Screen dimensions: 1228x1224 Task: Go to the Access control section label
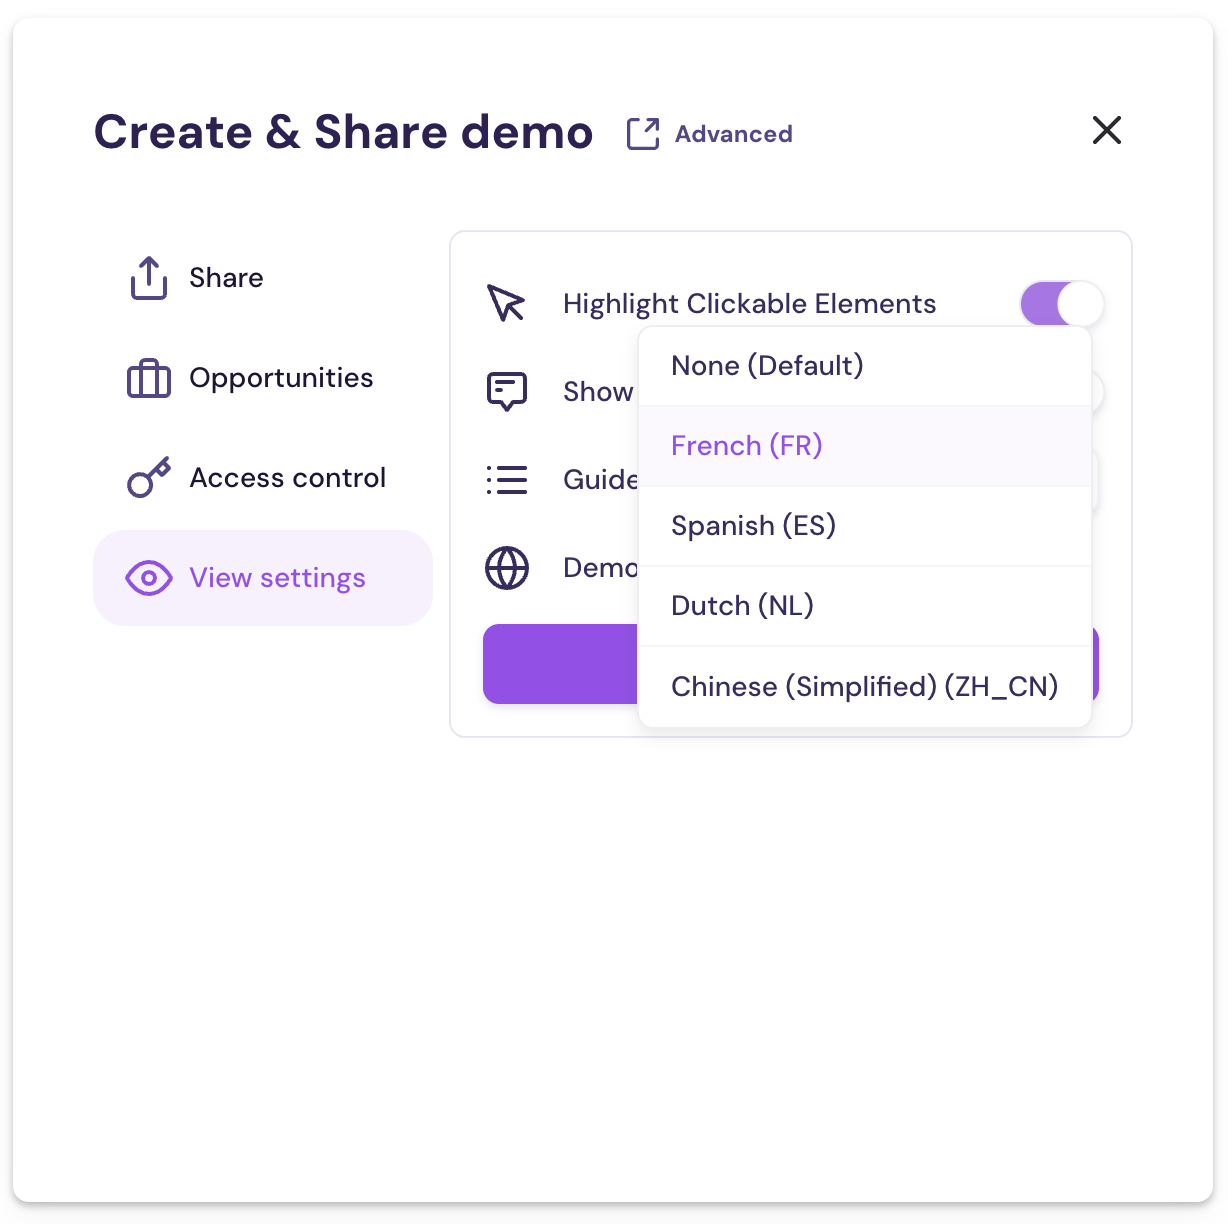[288, 478]
